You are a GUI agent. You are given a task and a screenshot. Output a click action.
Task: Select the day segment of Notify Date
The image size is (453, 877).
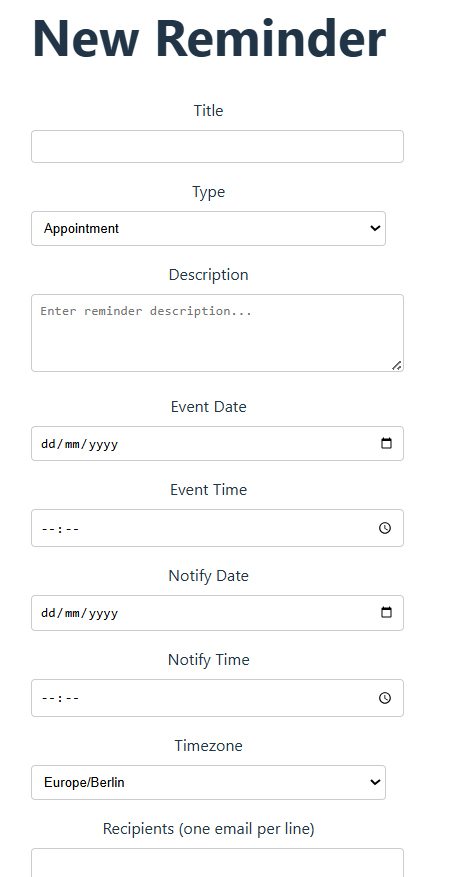[46, 613]
